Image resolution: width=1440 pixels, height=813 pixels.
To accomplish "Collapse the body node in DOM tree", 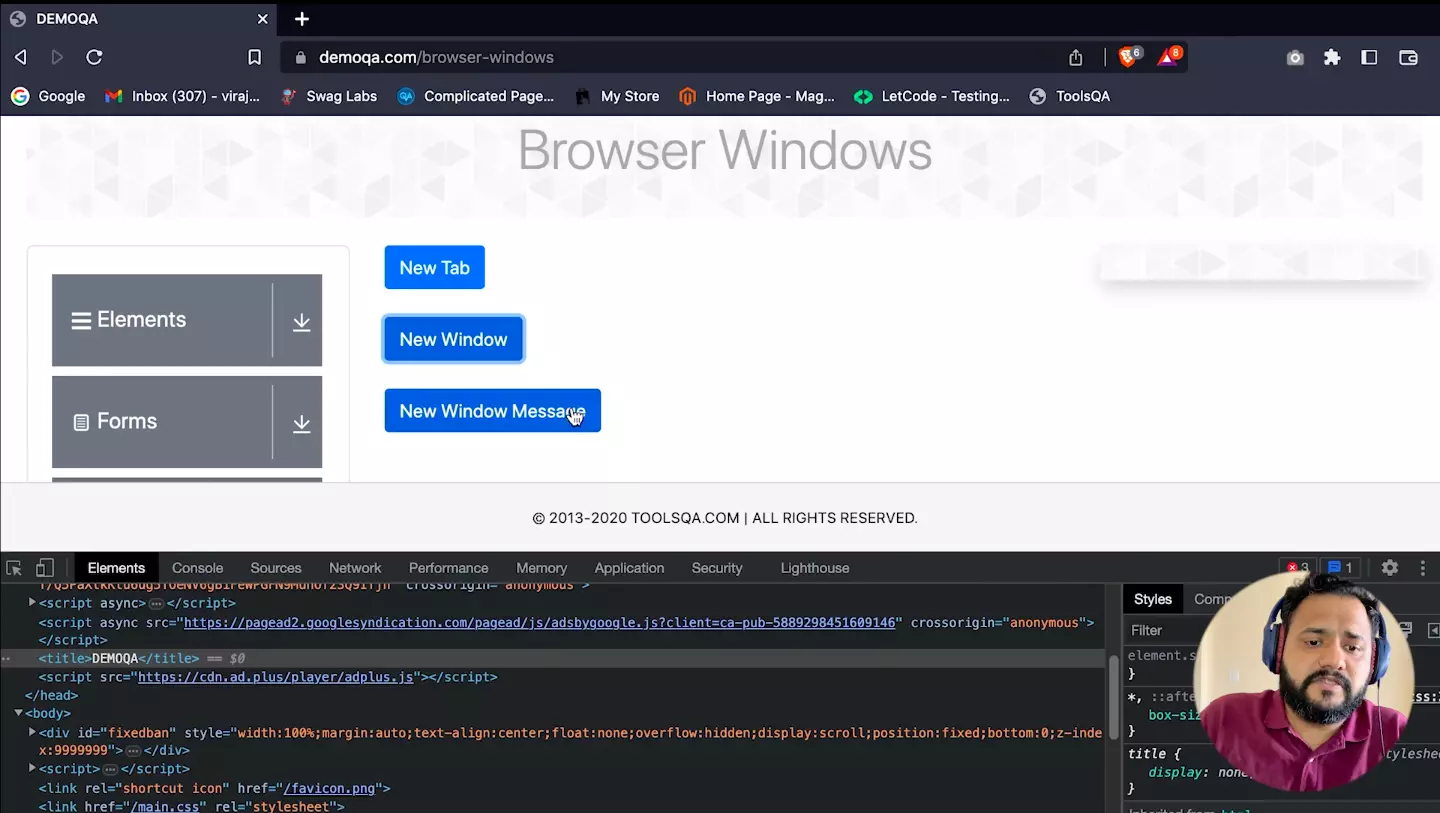I will coord(18,713).
